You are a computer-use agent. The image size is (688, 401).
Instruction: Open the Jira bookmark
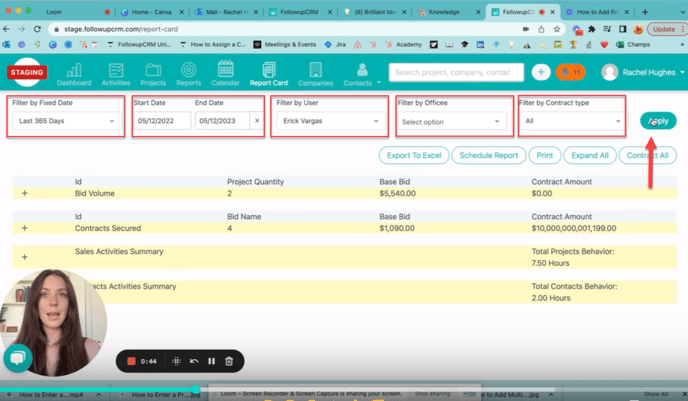point(336,44)
